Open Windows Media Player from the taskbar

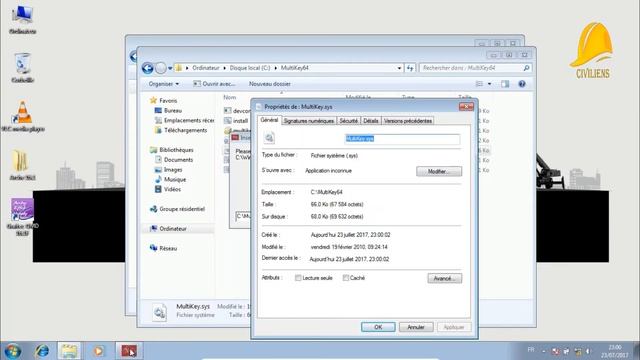pyautogui.click(x=98, y=351)
